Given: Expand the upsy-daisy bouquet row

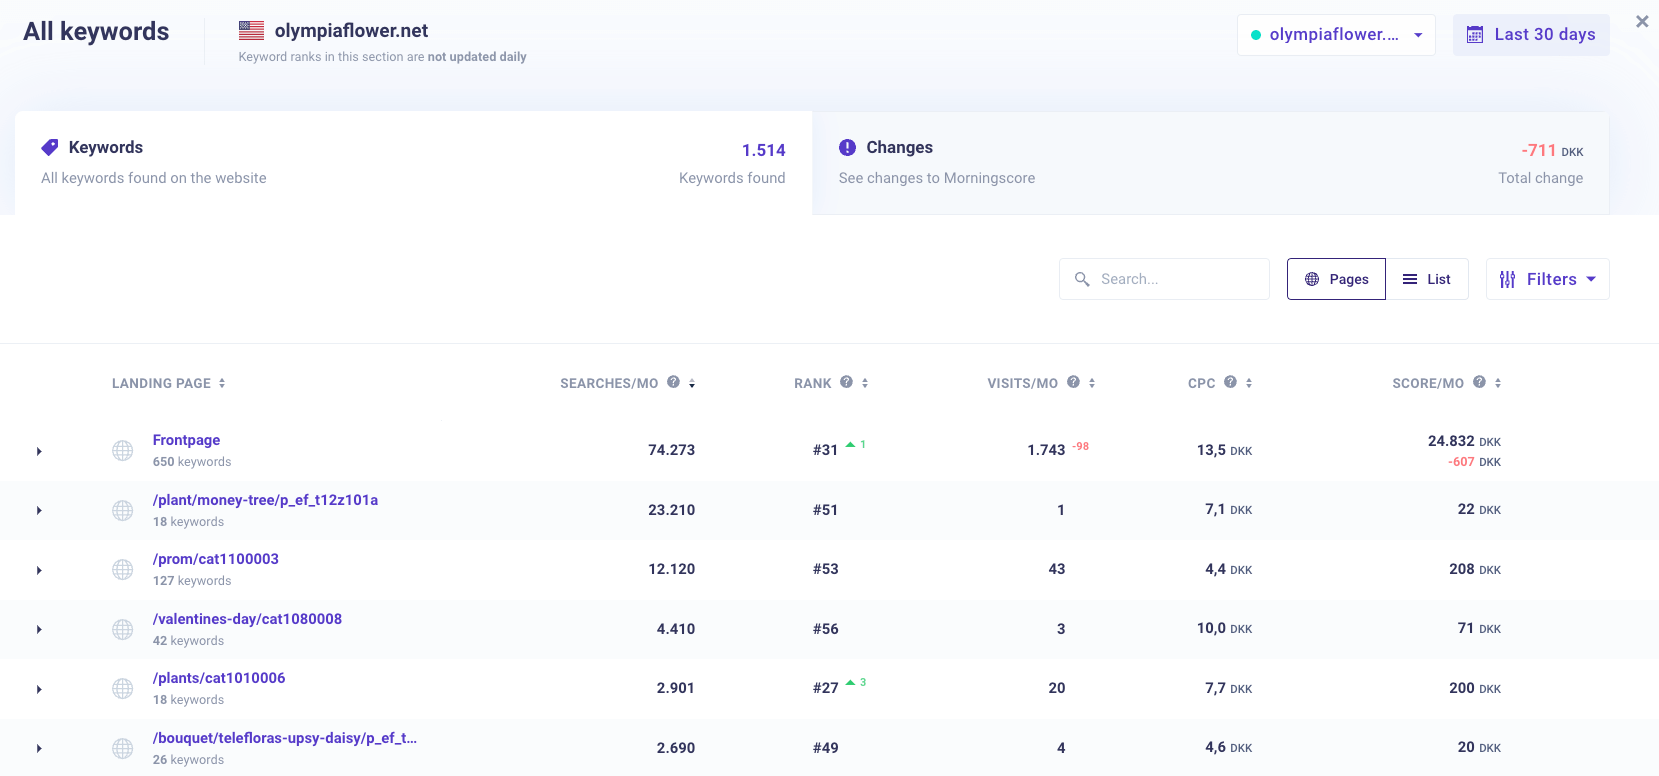Looking at the screenshot, I should point(39,749).
